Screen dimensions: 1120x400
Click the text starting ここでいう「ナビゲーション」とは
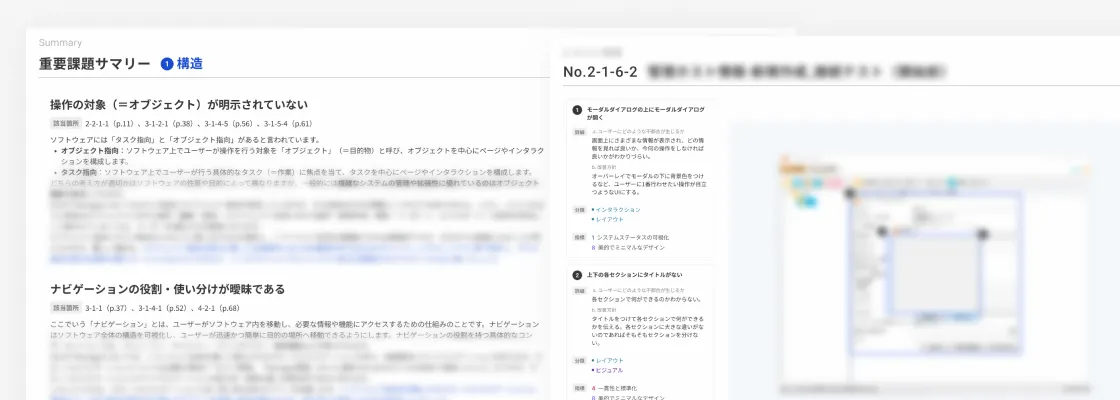[x=295, y=329]
